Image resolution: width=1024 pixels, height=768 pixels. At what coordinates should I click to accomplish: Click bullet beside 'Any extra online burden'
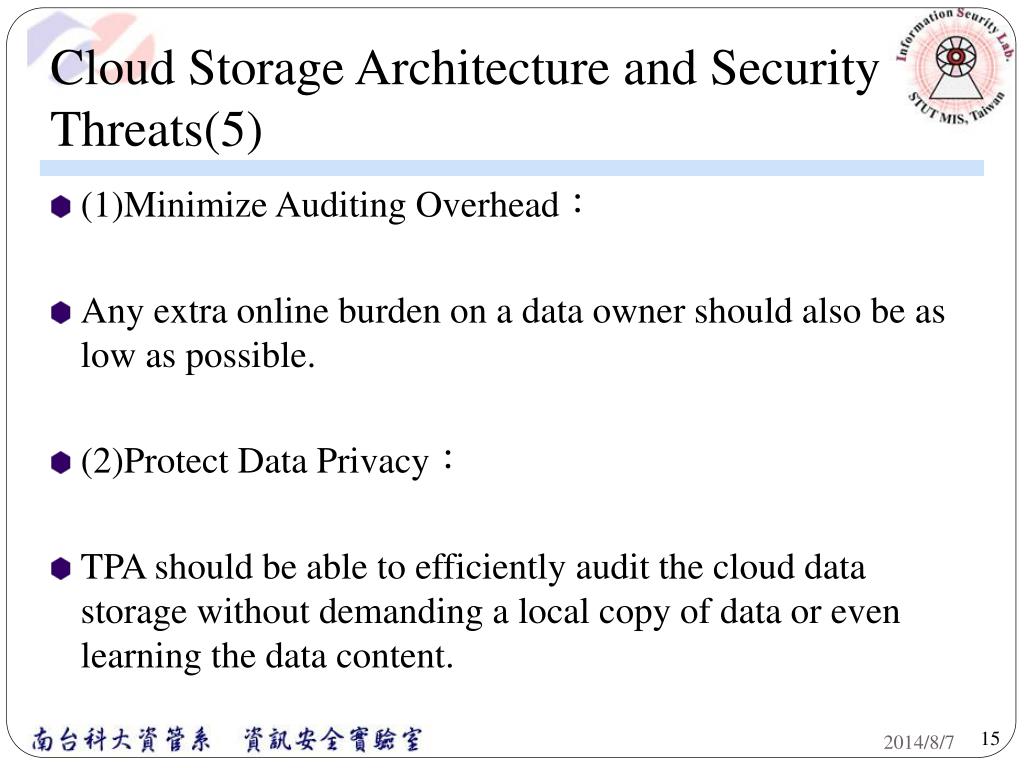point(60,312)
